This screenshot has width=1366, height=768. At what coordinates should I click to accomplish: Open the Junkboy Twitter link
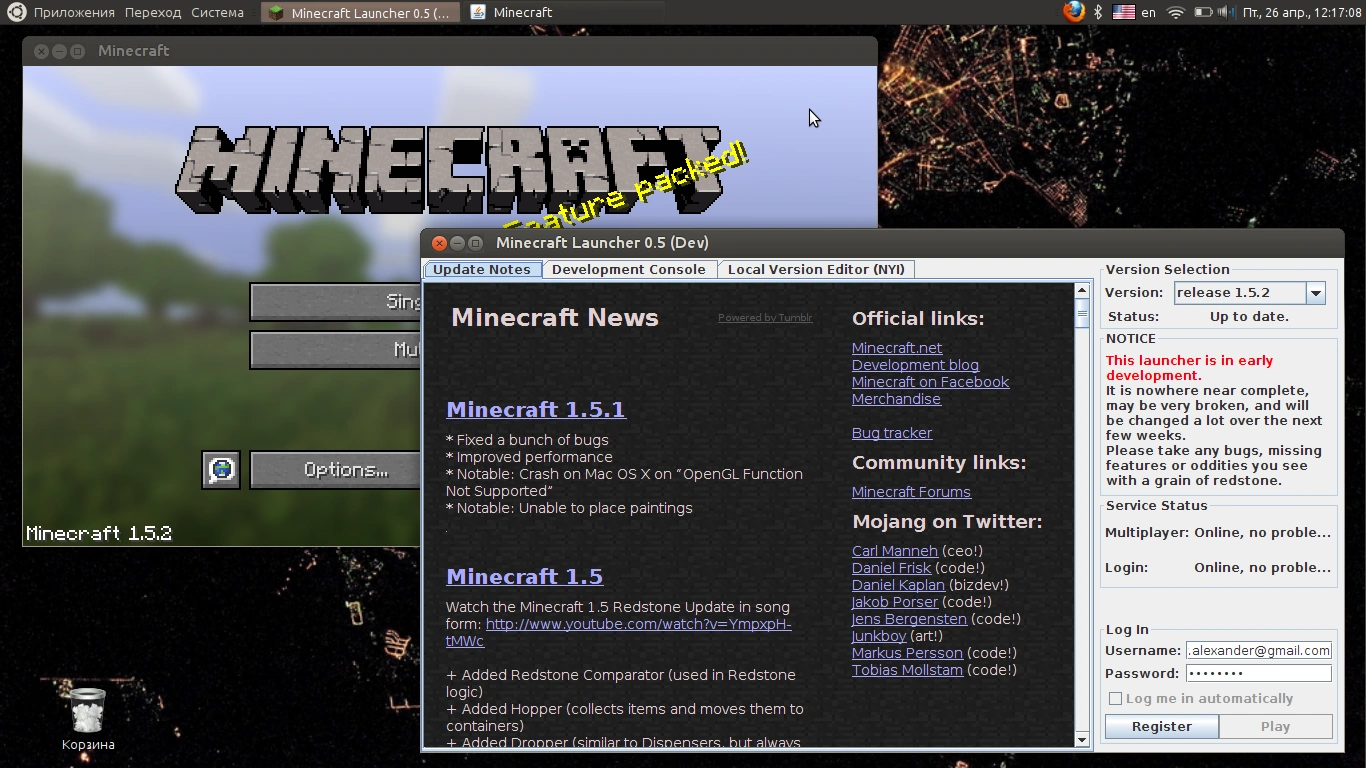pyautogui.click(x=879, y=636)
